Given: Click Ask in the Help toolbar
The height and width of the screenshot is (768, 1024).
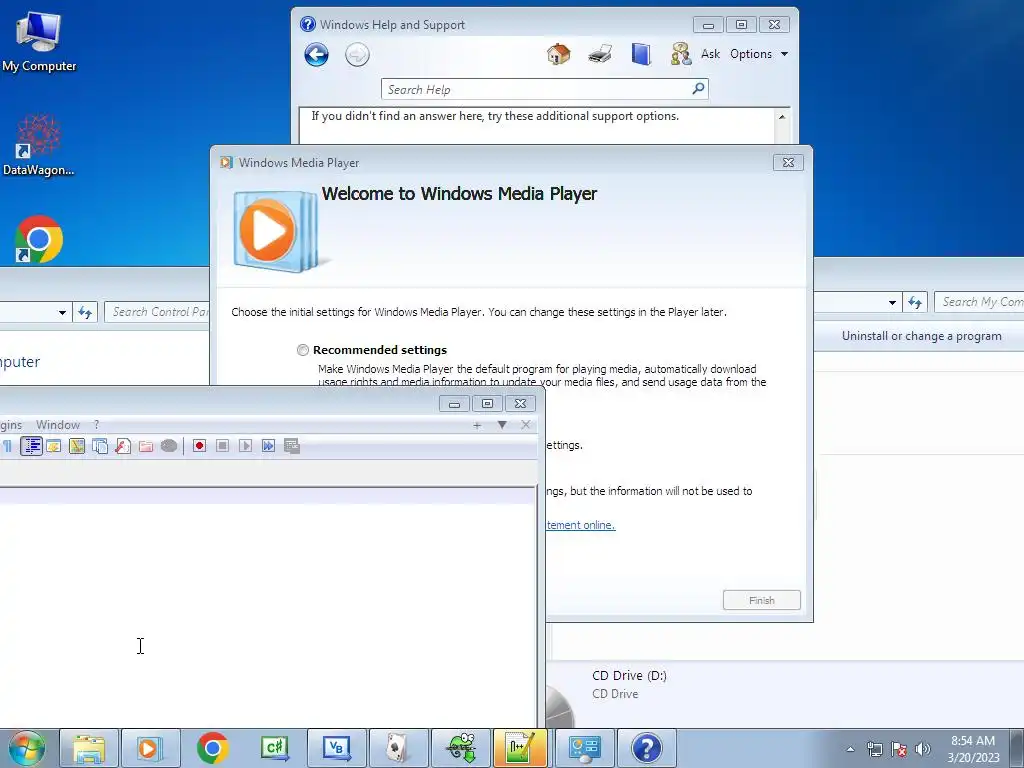Looking at the screenshot, I should (711, 54).
